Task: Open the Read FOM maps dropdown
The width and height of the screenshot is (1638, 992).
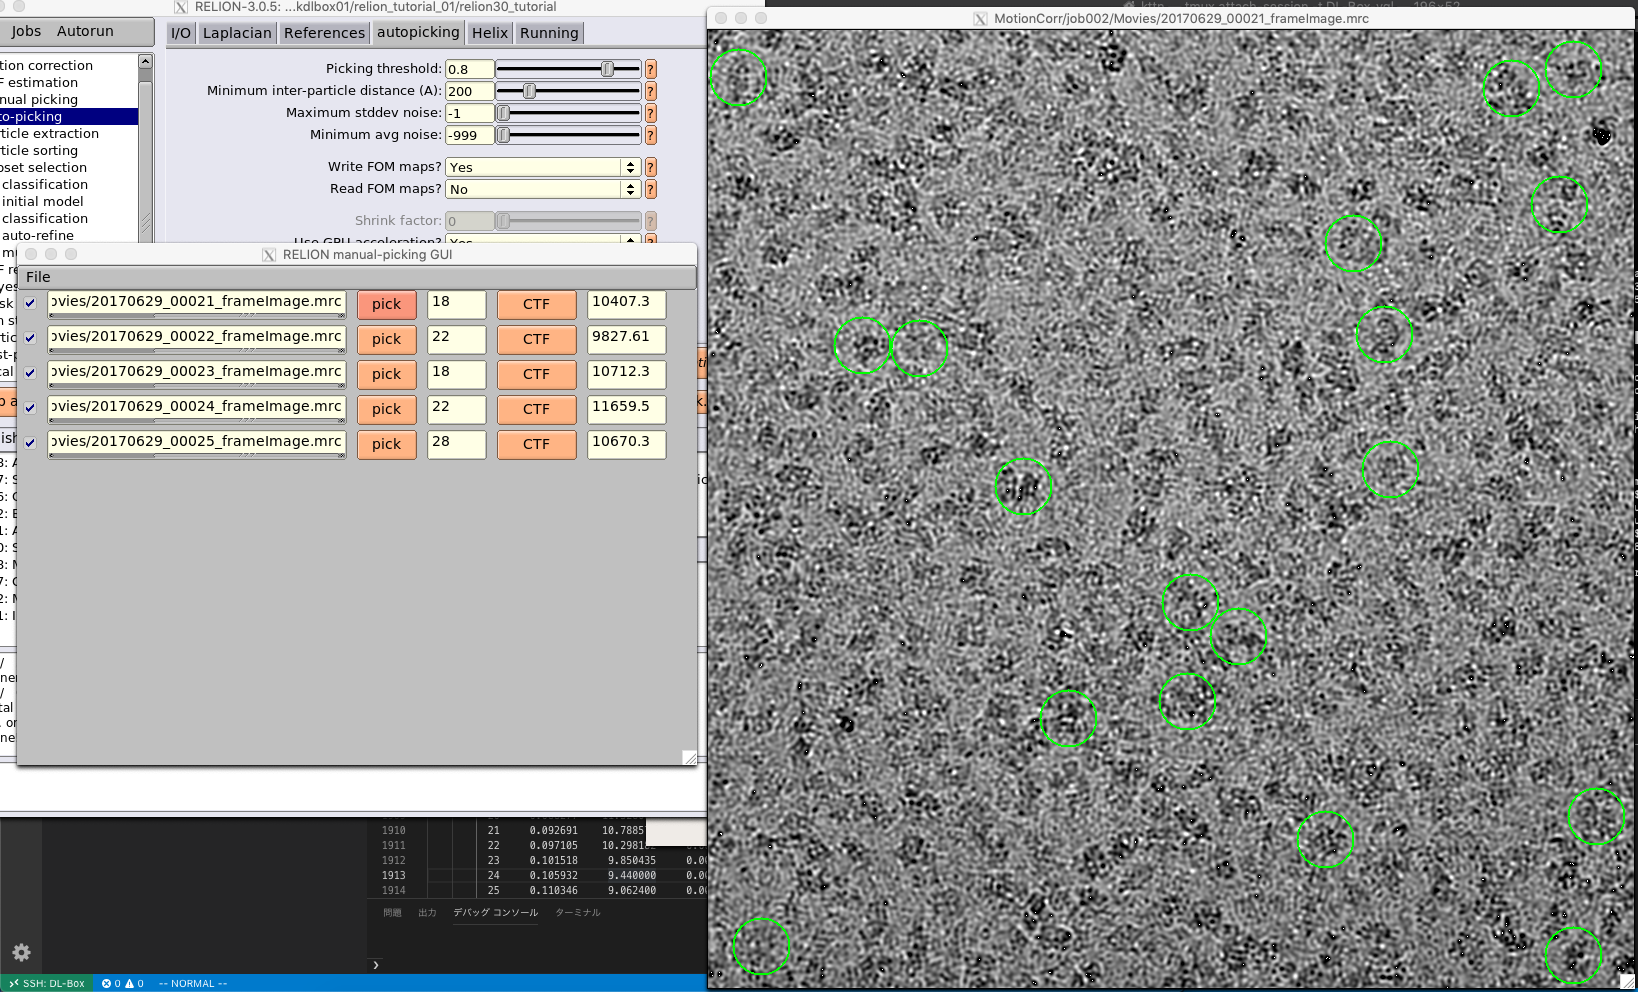Action: click(543, 189)
